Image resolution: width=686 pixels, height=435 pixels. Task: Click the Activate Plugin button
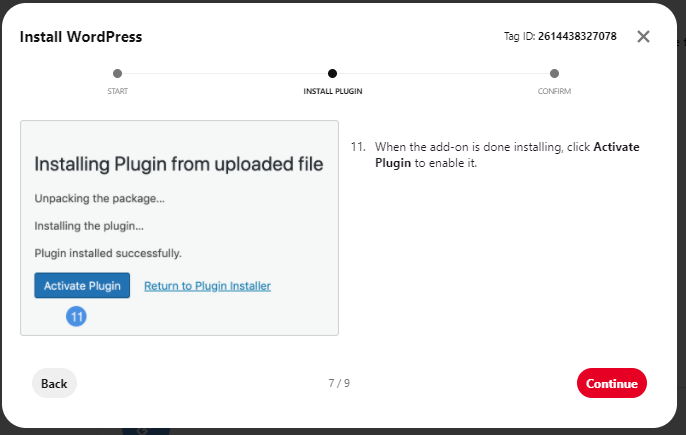tap(82, 285)
